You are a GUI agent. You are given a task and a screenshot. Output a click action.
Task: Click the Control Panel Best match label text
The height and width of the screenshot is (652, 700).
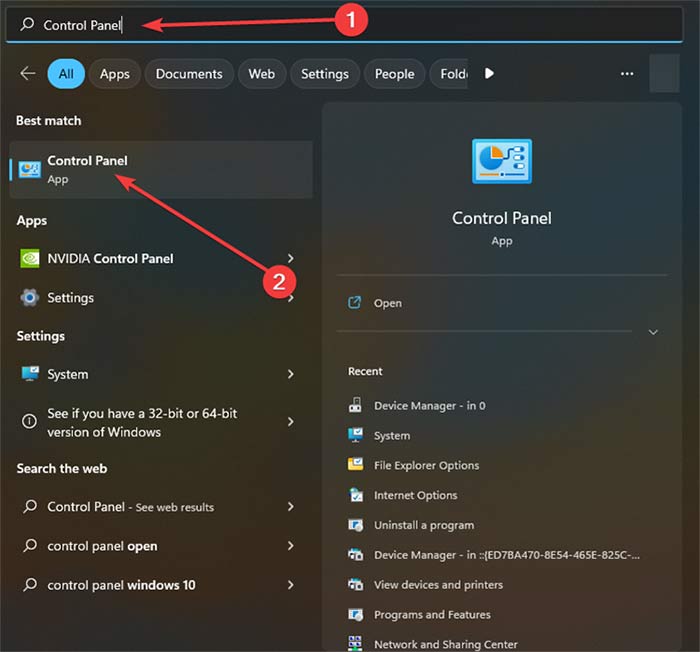[x=87, y=161]
